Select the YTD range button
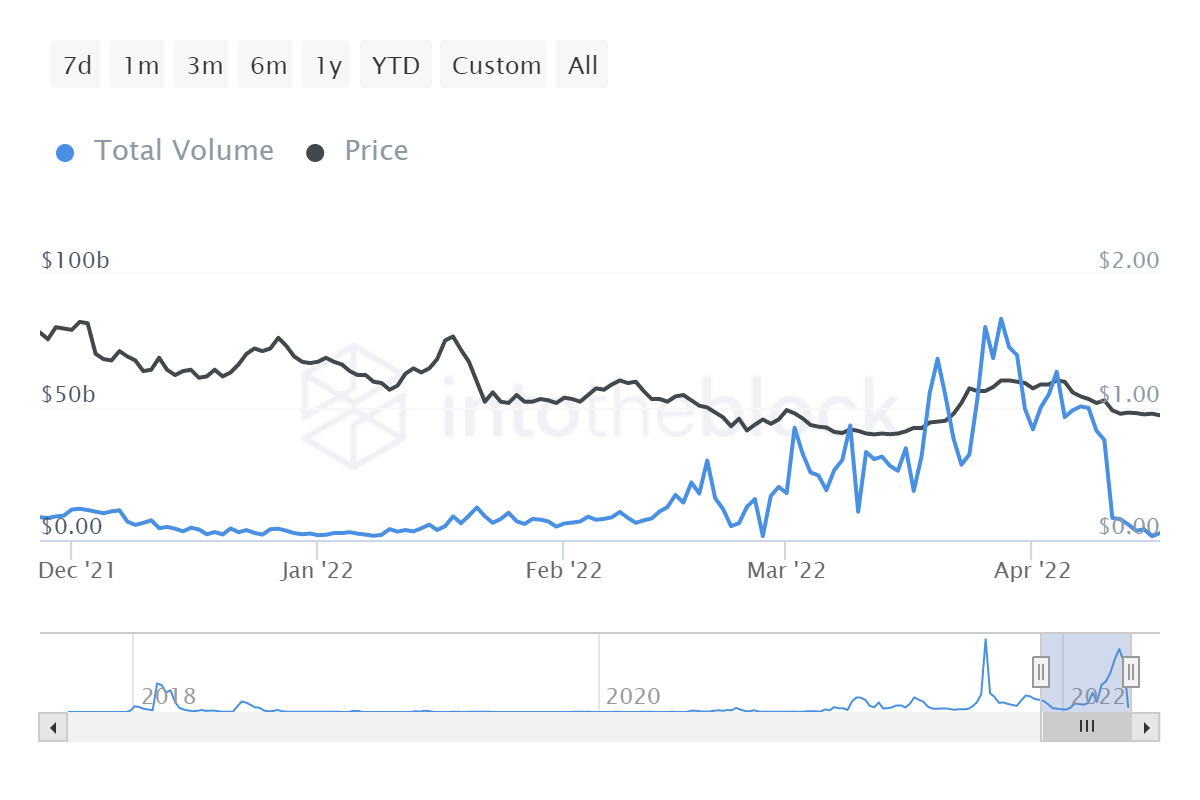Screen dimensions: 1200x800 (395, 64)
